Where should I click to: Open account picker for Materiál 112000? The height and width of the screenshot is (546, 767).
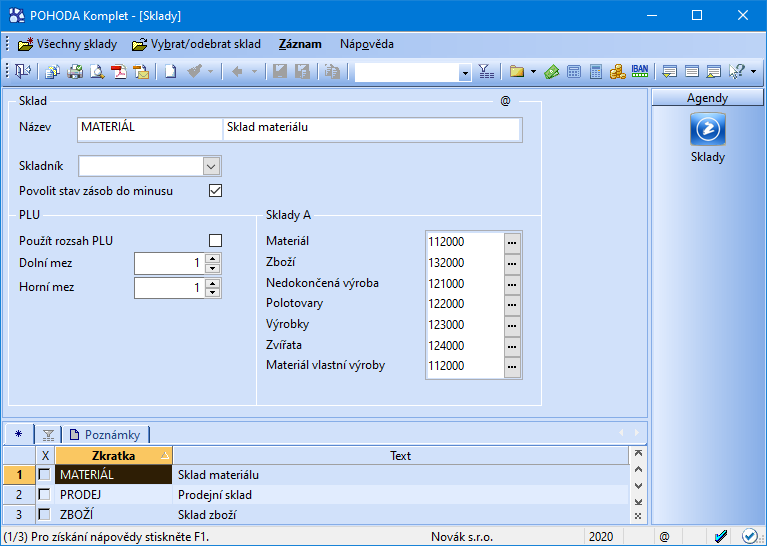point(512,242)
